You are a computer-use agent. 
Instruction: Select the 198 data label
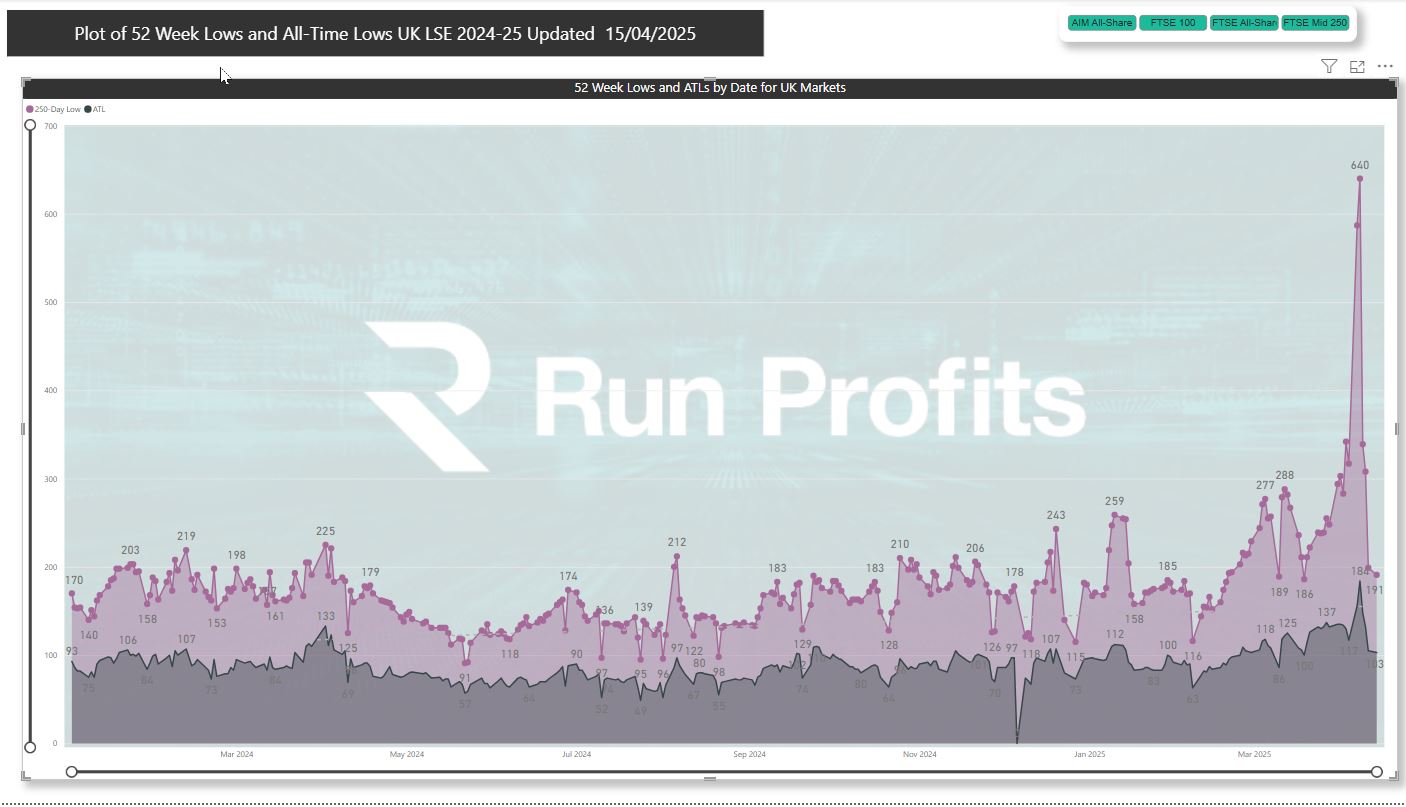coord(236,555)
